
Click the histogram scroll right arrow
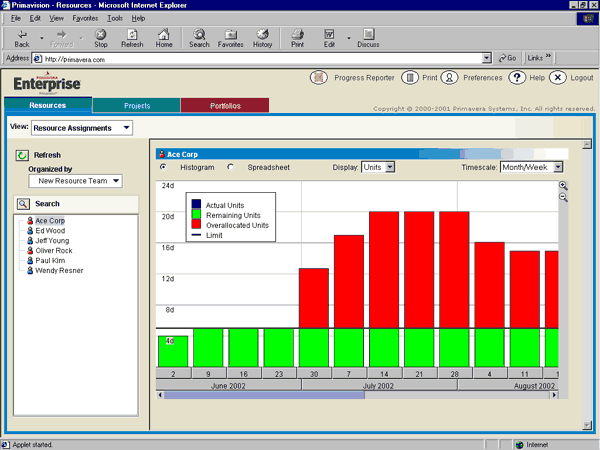point(554,395)
